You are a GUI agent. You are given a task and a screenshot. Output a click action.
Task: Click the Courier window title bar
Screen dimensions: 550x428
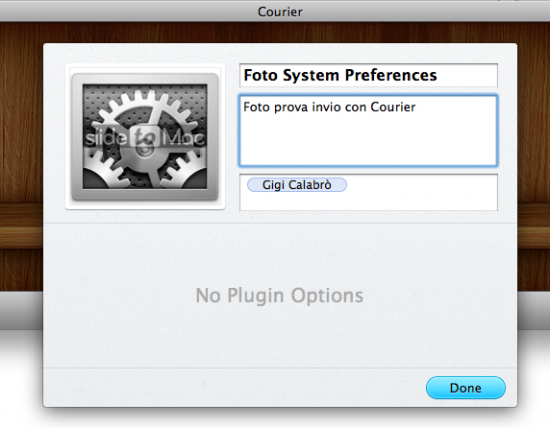[275, 11]
